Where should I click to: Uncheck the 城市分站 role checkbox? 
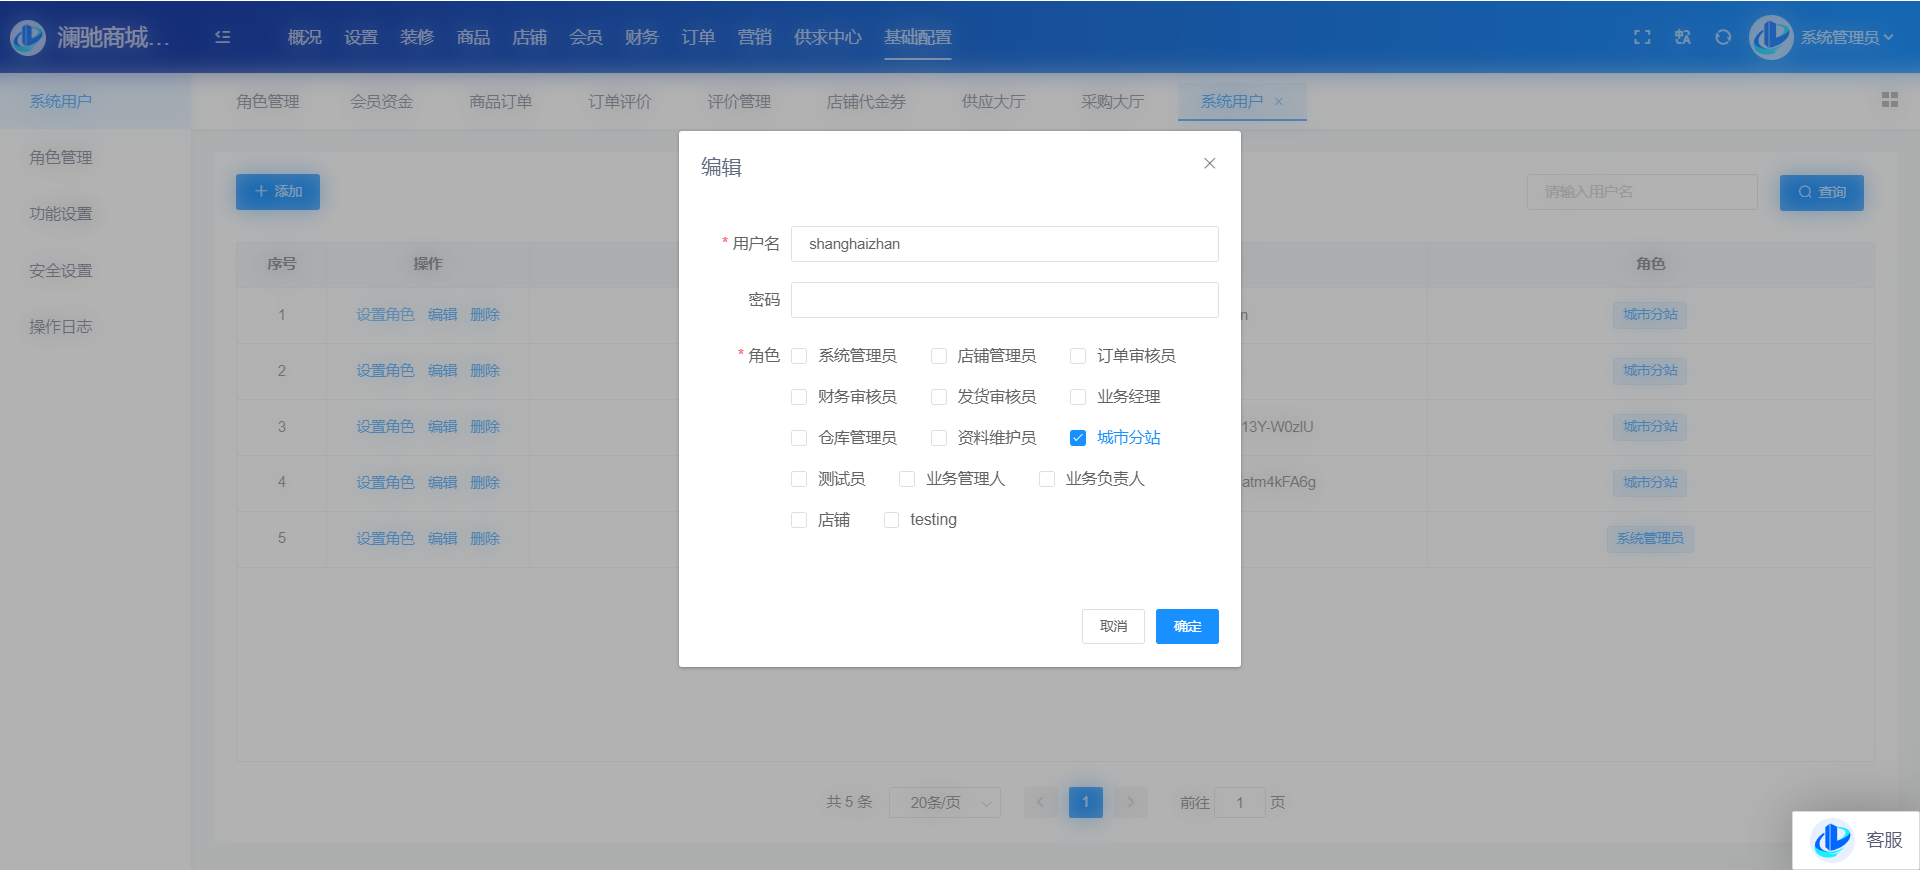1078,438
